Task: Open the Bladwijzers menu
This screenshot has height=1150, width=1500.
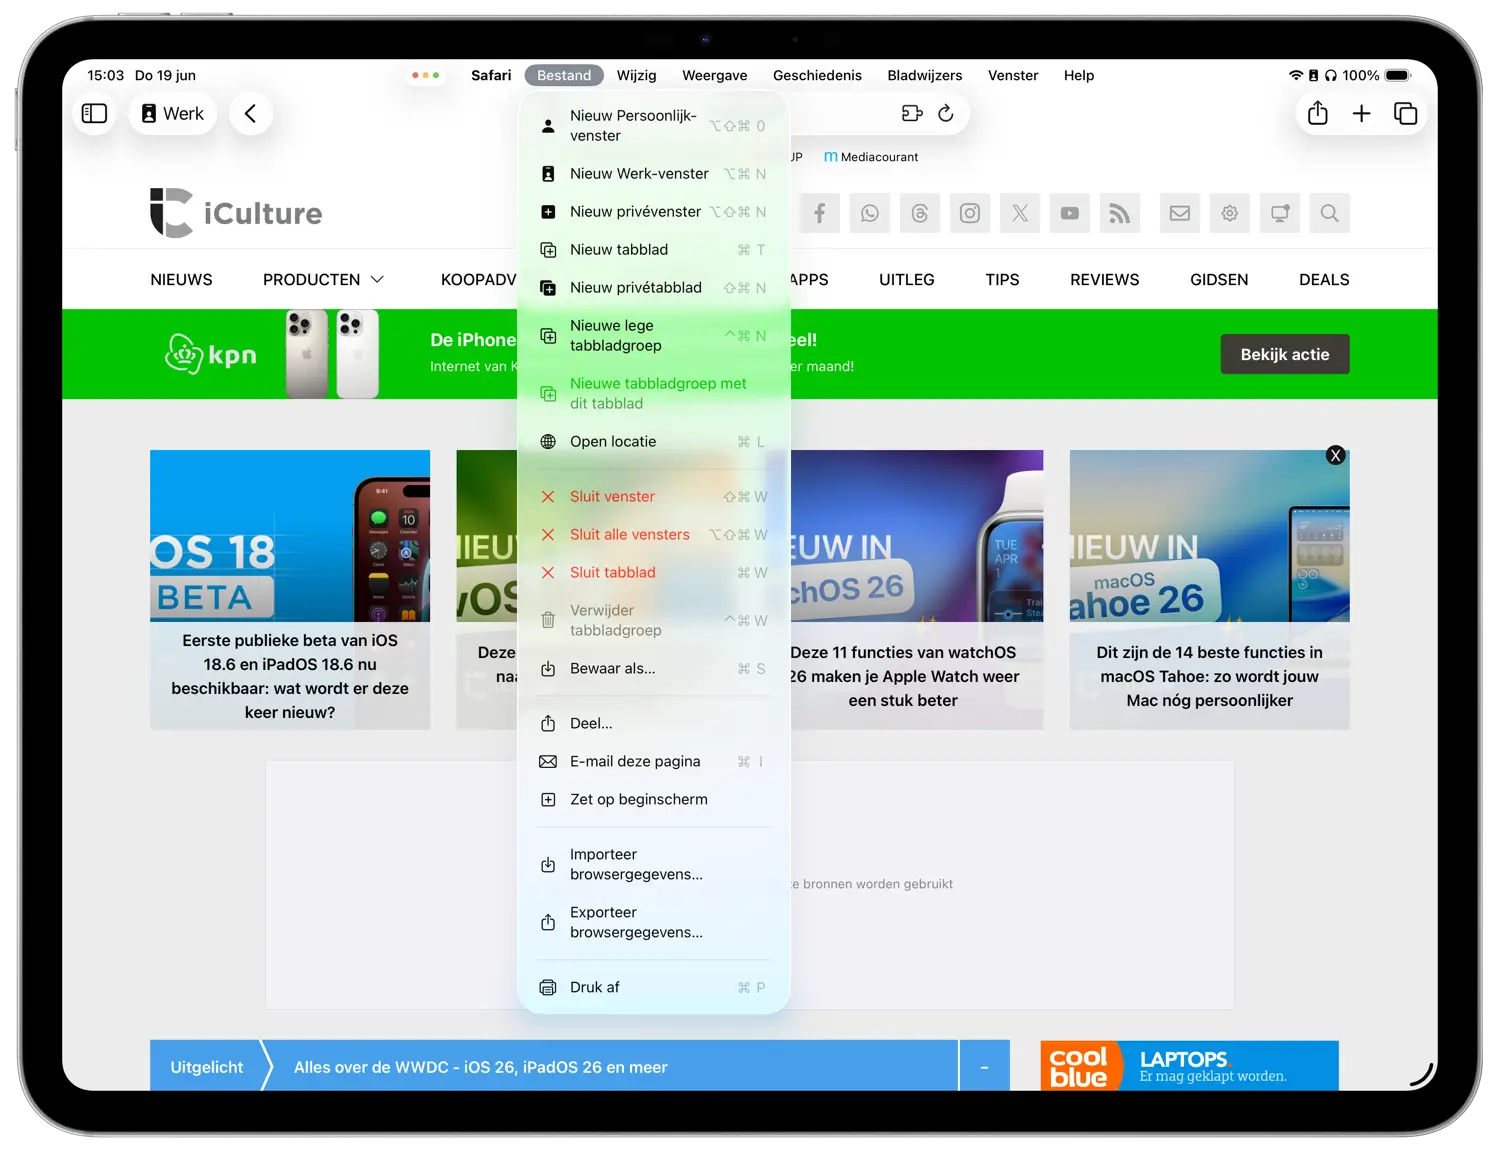Action: (924, 75)
